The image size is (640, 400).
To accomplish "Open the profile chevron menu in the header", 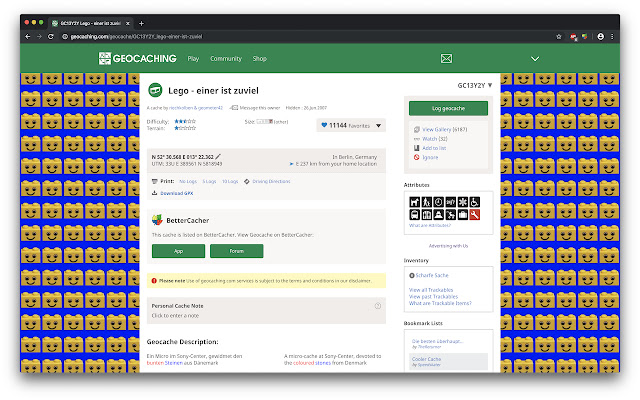I will tap(535, 59).
